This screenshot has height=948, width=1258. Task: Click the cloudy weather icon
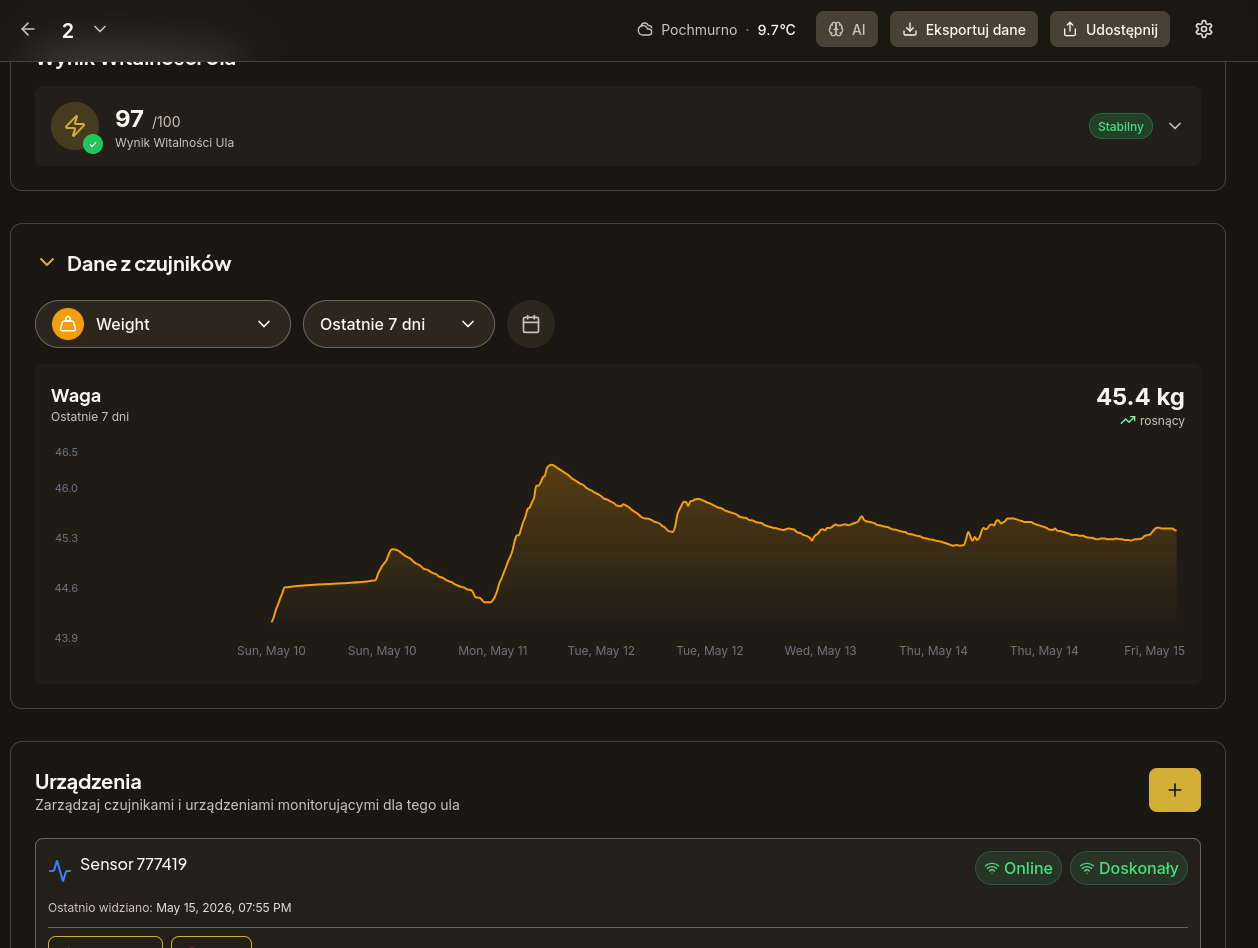(645, 30)
